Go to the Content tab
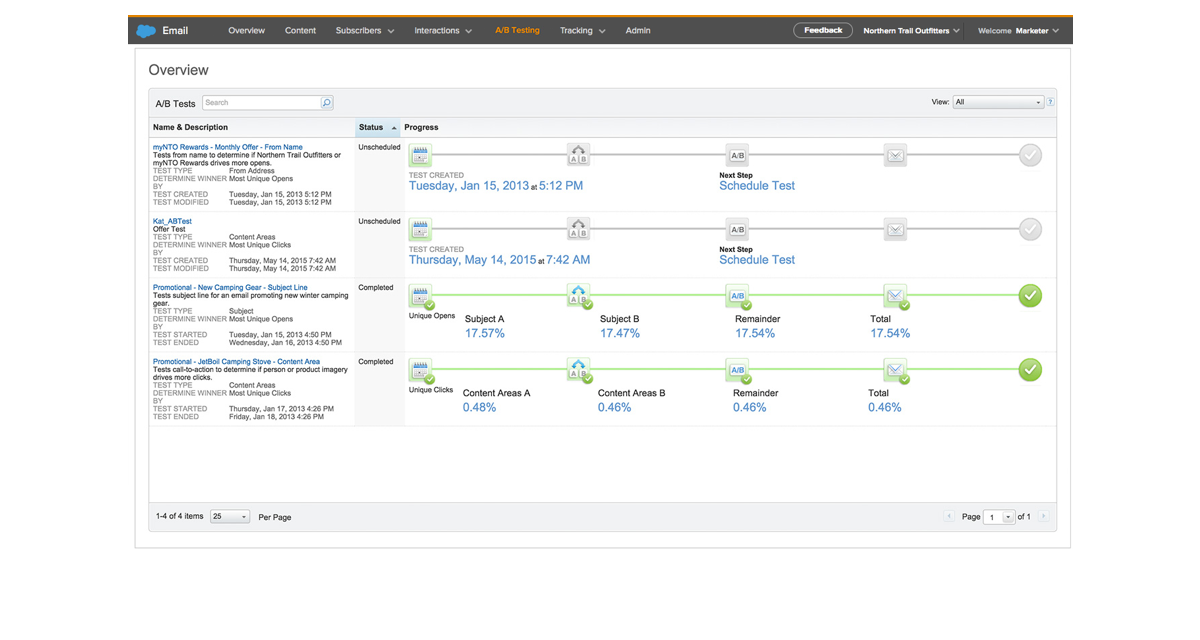Screen dimensions: 1200x640 click(300, 31)
